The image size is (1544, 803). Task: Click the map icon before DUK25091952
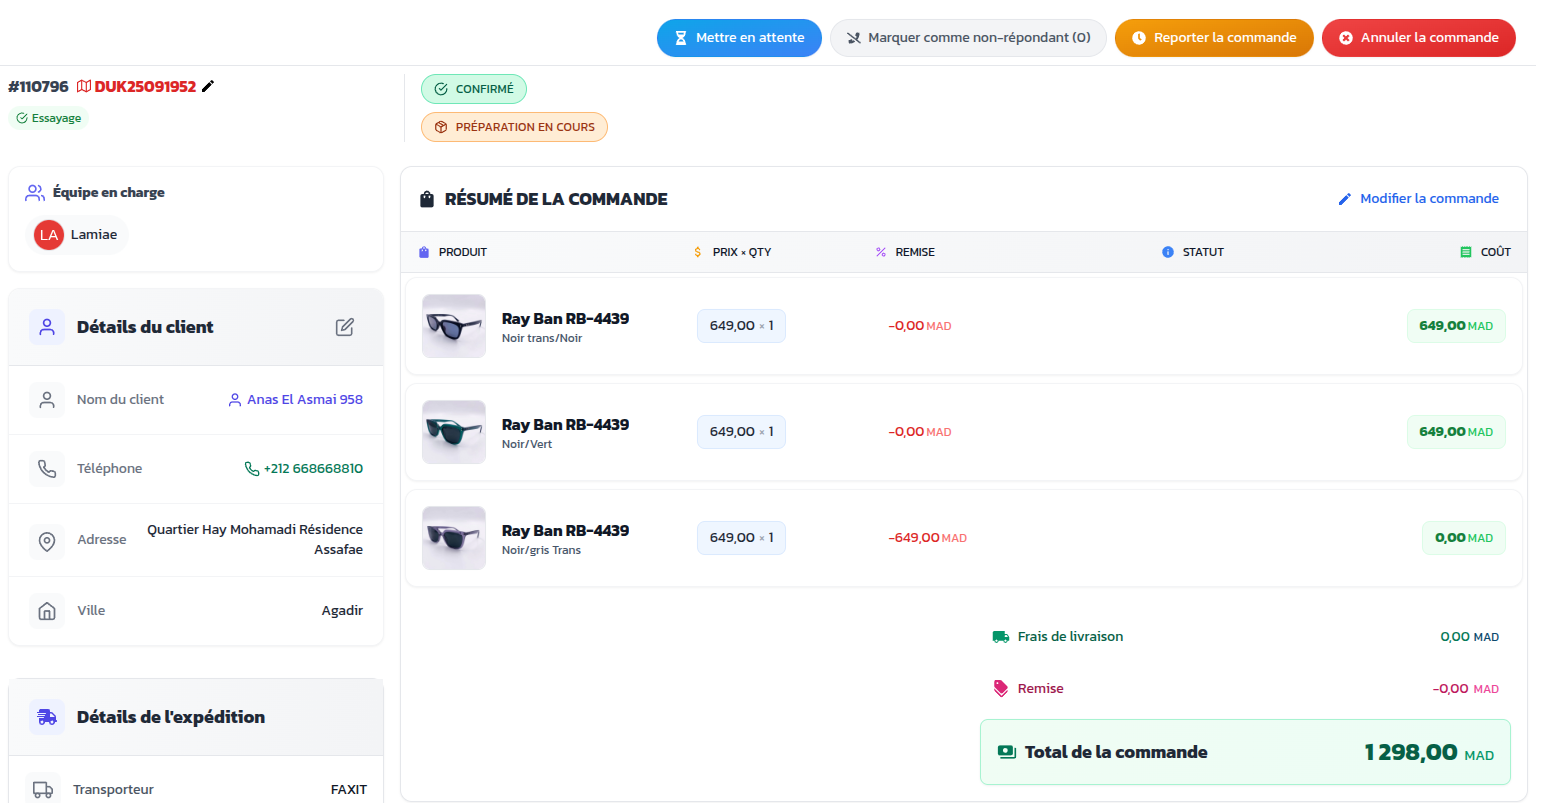[x=84, y=86]
